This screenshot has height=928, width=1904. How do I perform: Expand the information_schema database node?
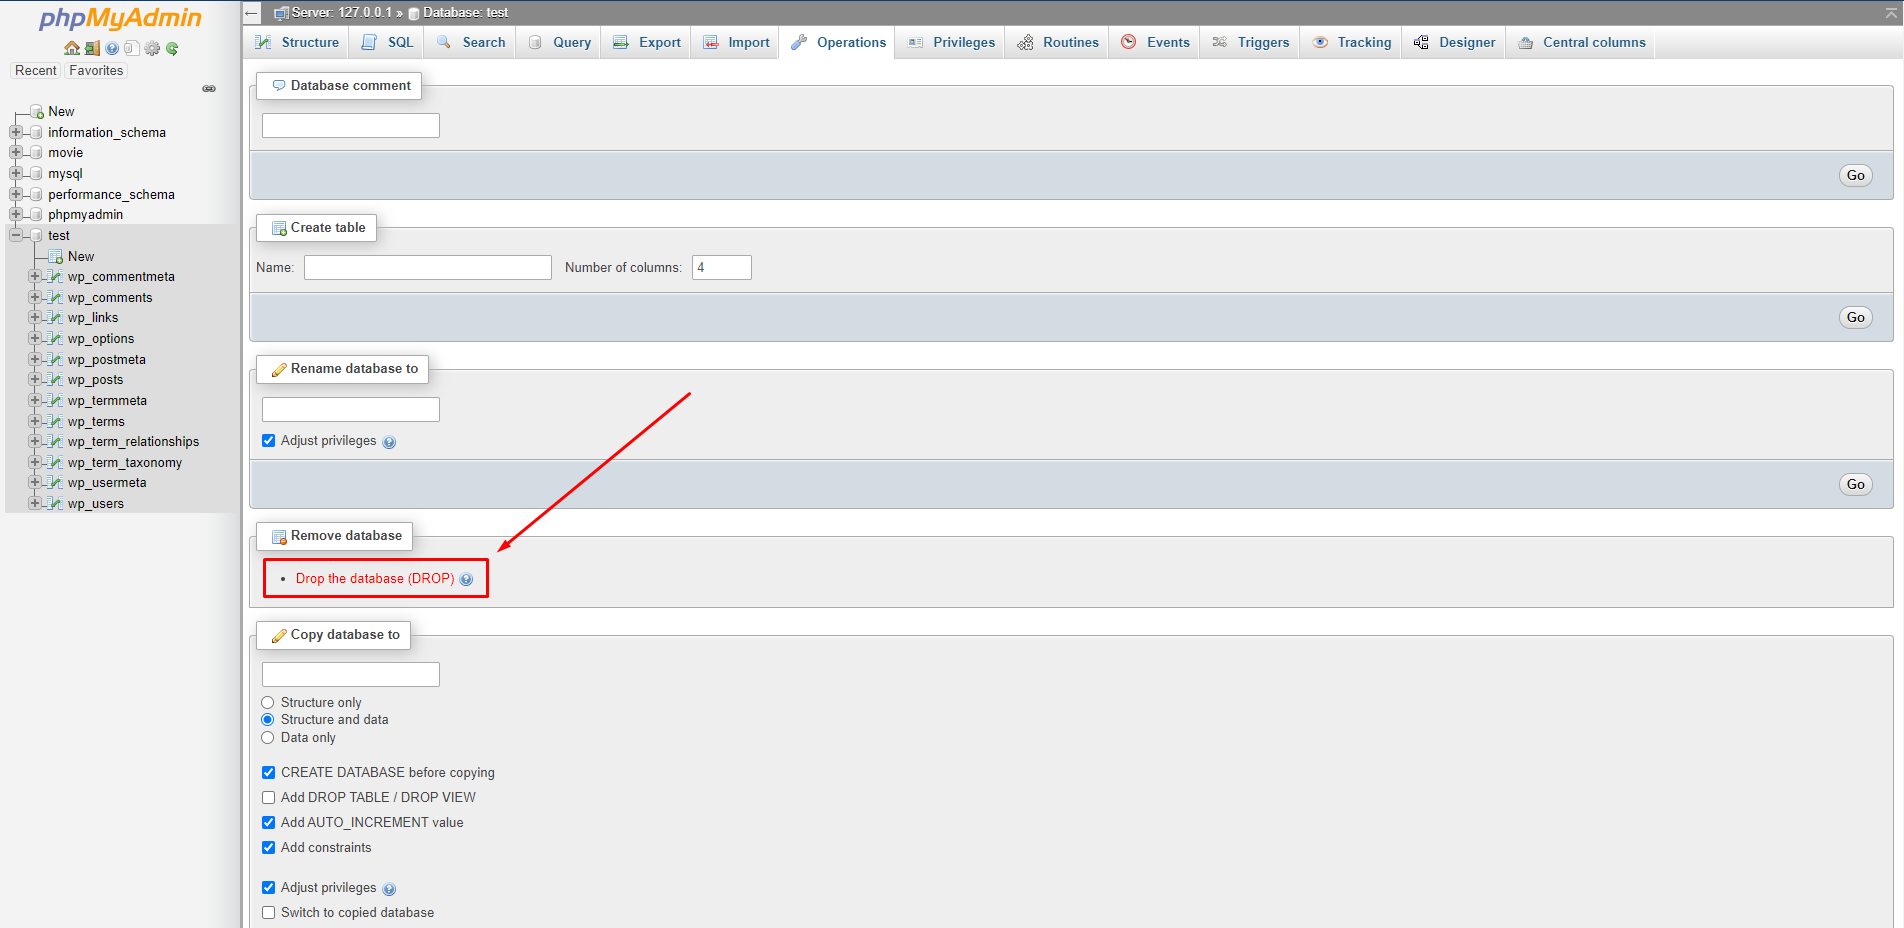[15, 132]
